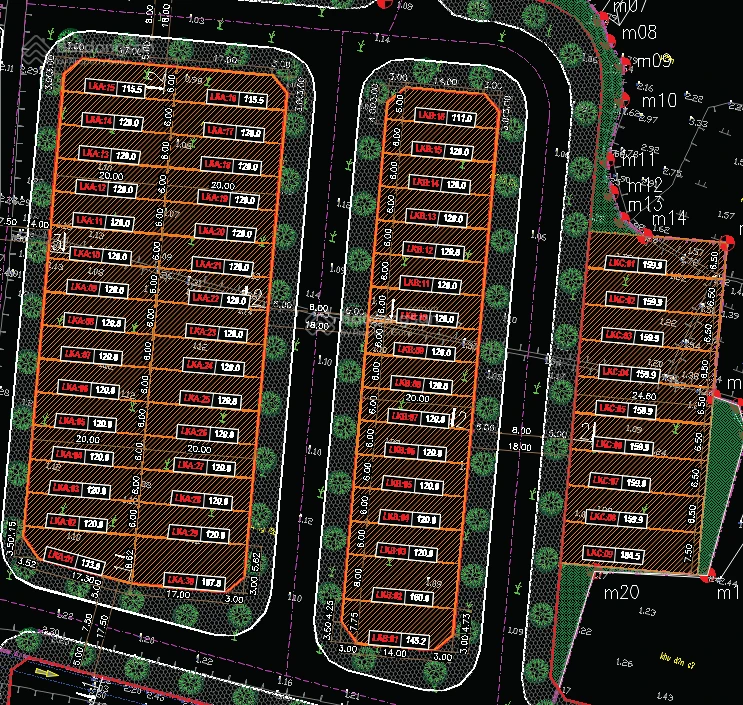Screen dimensions: 743x705
Task: Click area value 187.8 beside LKA:30
Action: pos(211,583)
